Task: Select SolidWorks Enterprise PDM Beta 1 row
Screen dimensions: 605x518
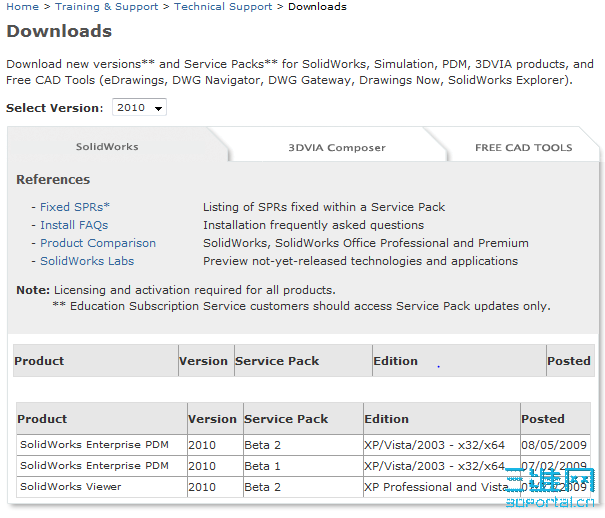Action: click(x=94, y=465)
